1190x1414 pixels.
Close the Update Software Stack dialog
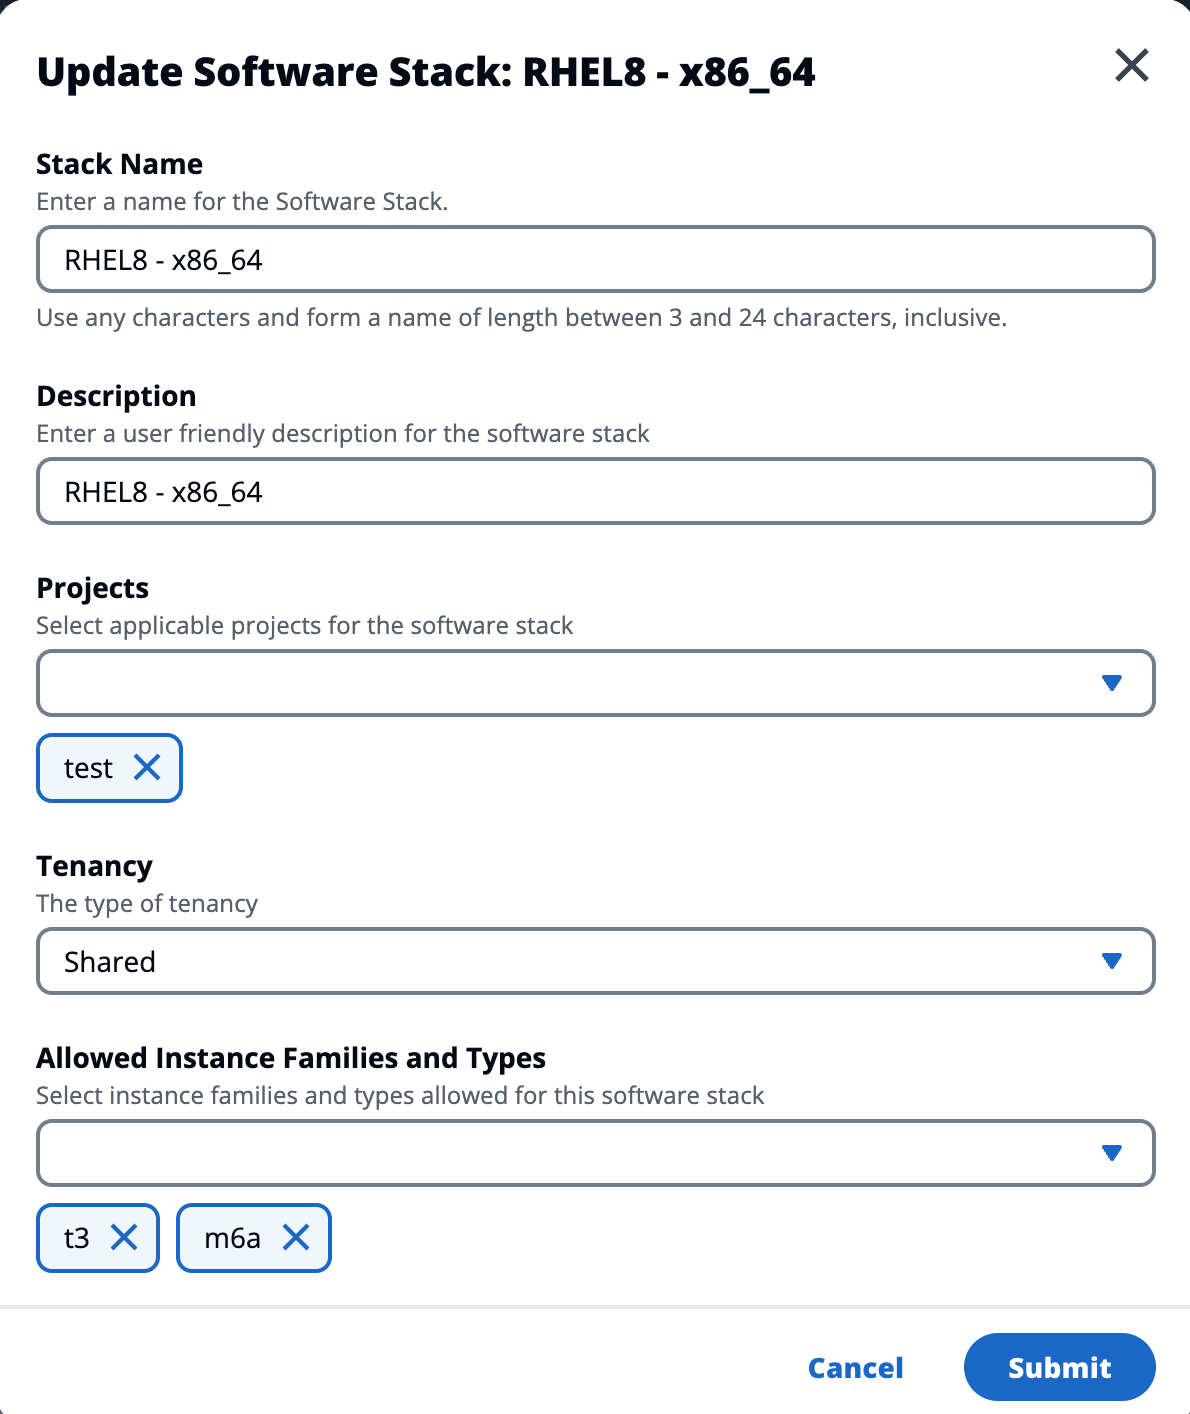[x=1131, y=66]
